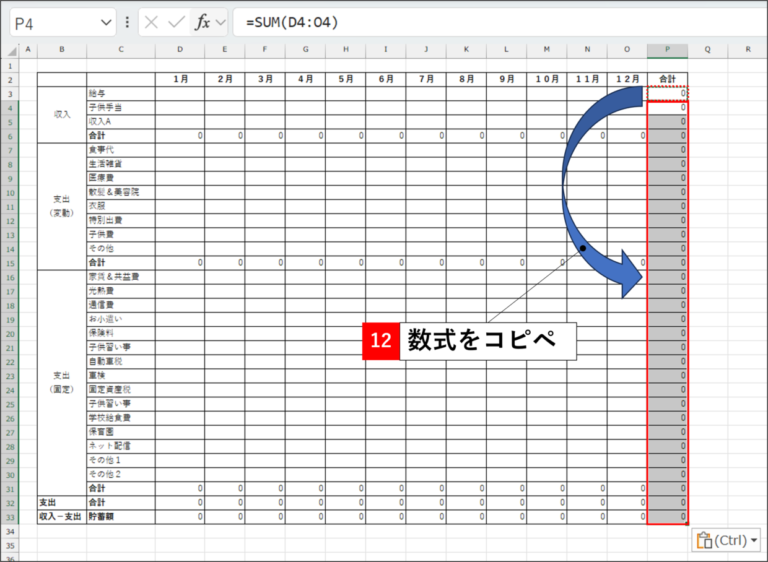Select row 33 header

click(x=8, y=517)
